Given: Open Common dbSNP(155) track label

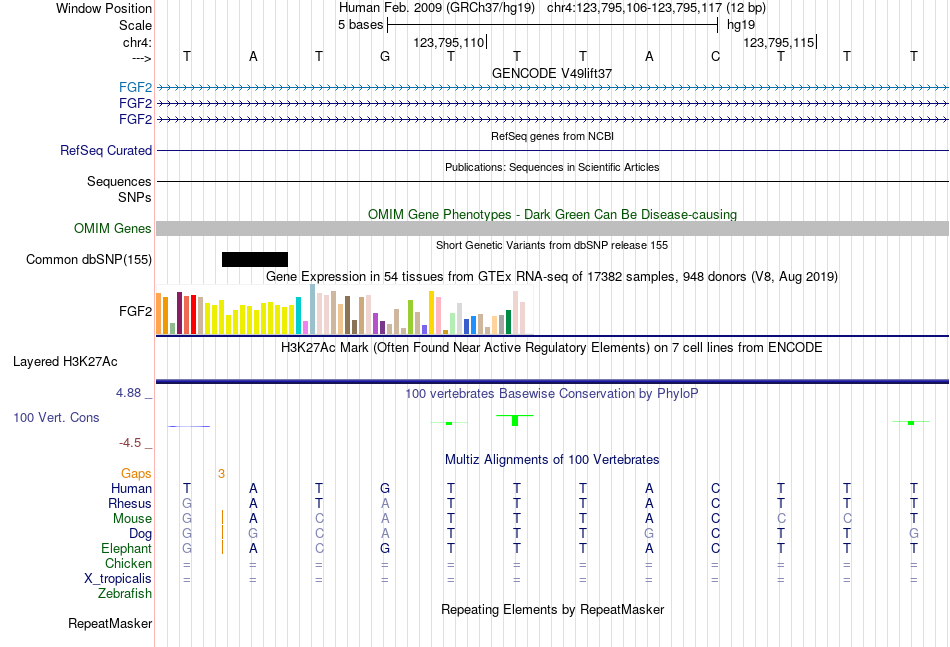Looking at the screenshot, I should tap(89, 259).
